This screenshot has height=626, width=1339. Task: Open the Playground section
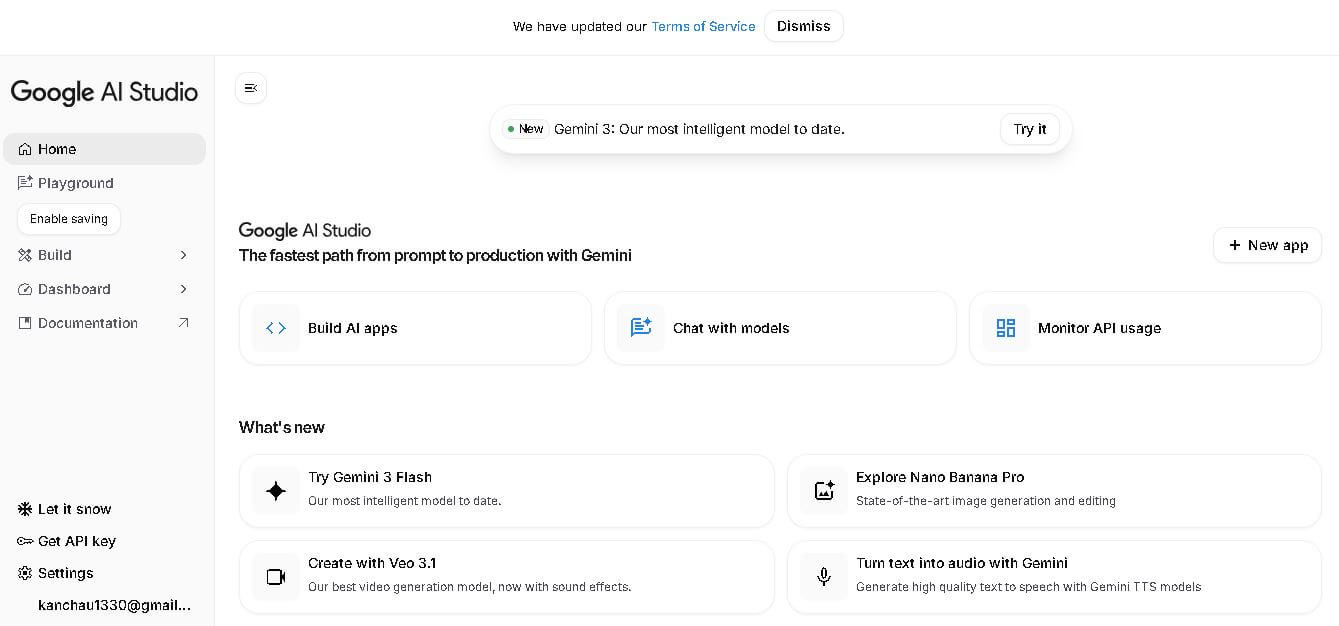[x=76, y=183]
